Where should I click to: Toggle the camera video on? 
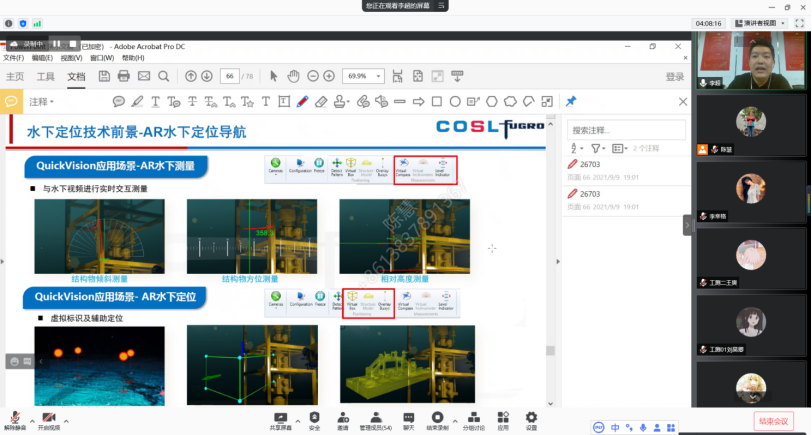pos(48,417)
